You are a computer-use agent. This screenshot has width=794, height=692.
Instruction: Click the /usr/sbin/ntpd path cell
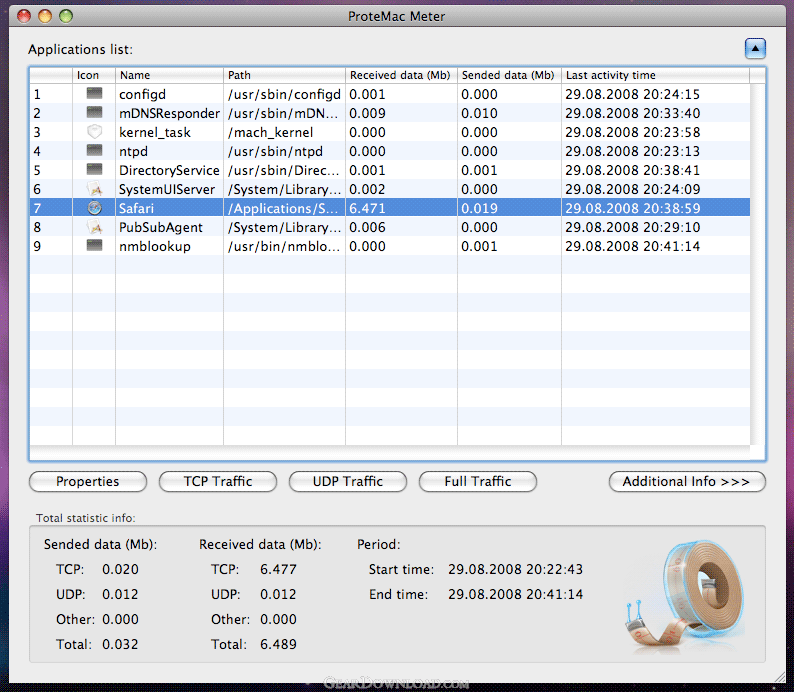[275, 151]
